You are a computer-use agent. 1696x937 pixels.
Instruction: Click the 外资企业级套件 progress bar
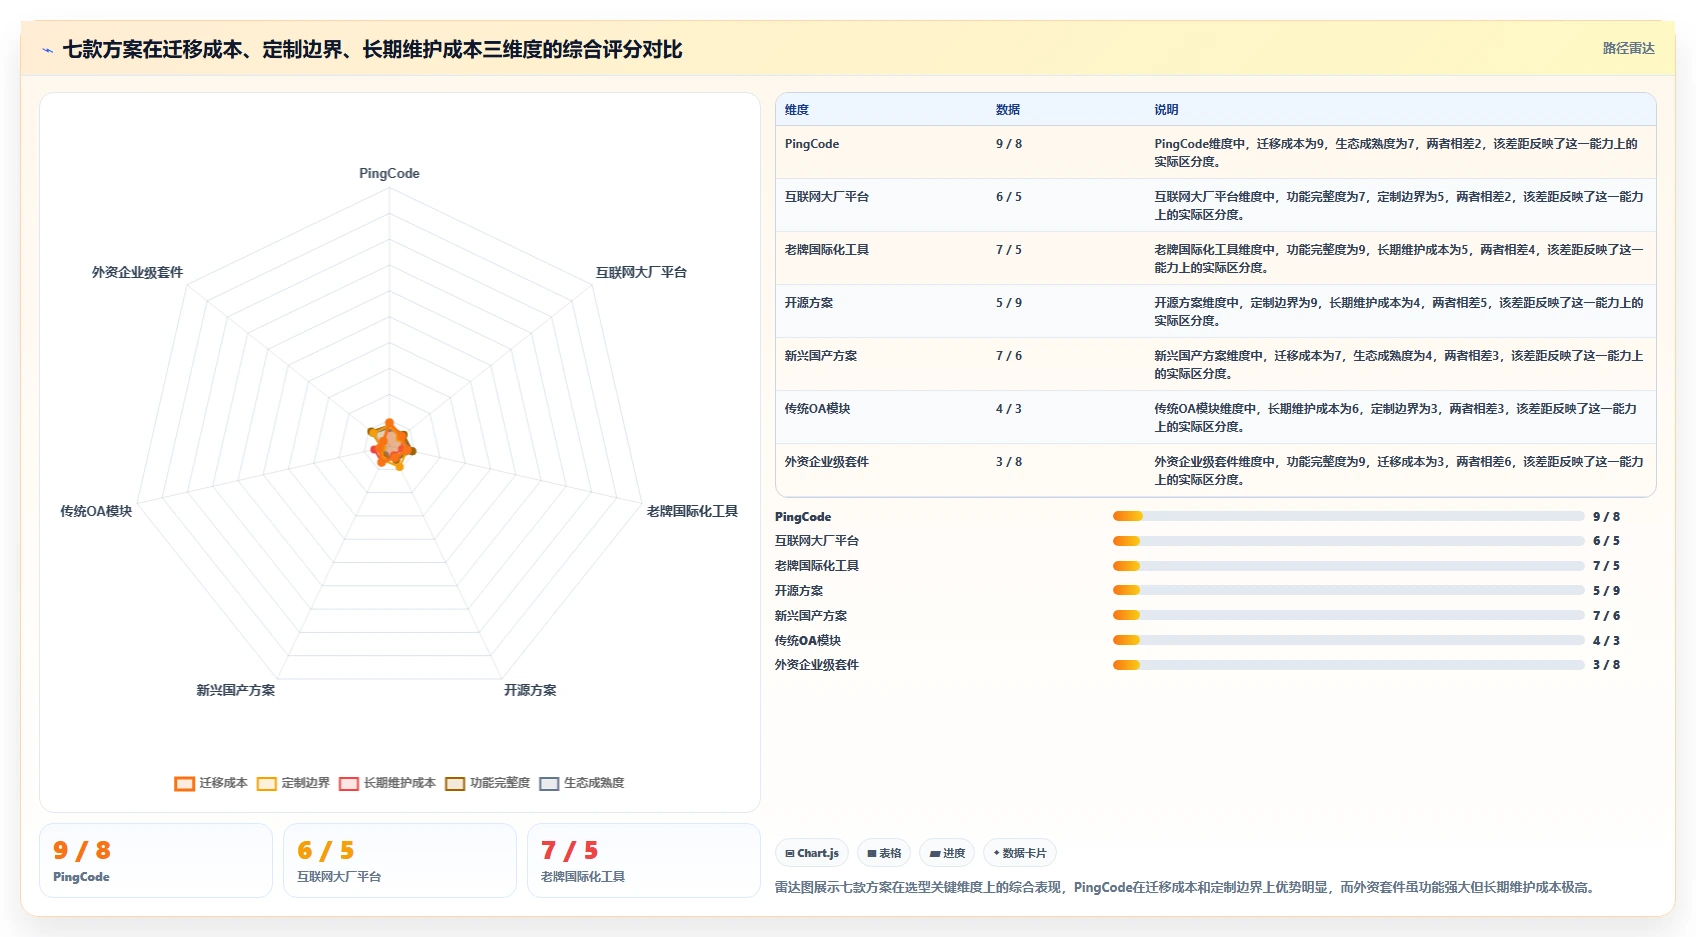click(1348, 665)
